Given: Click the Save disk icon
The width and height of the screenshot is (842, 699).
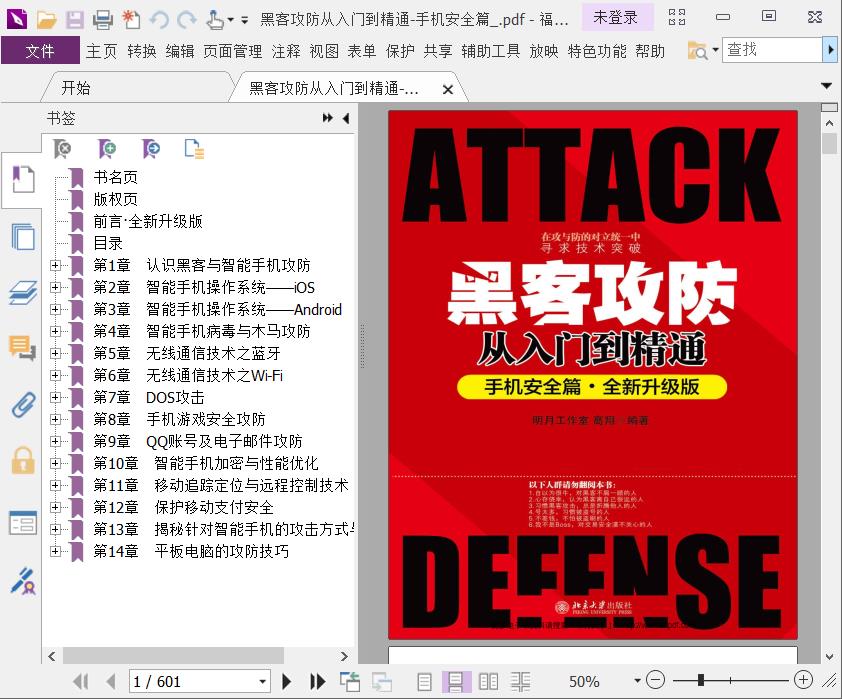Looking at the screenshot, I should (75, 20).
